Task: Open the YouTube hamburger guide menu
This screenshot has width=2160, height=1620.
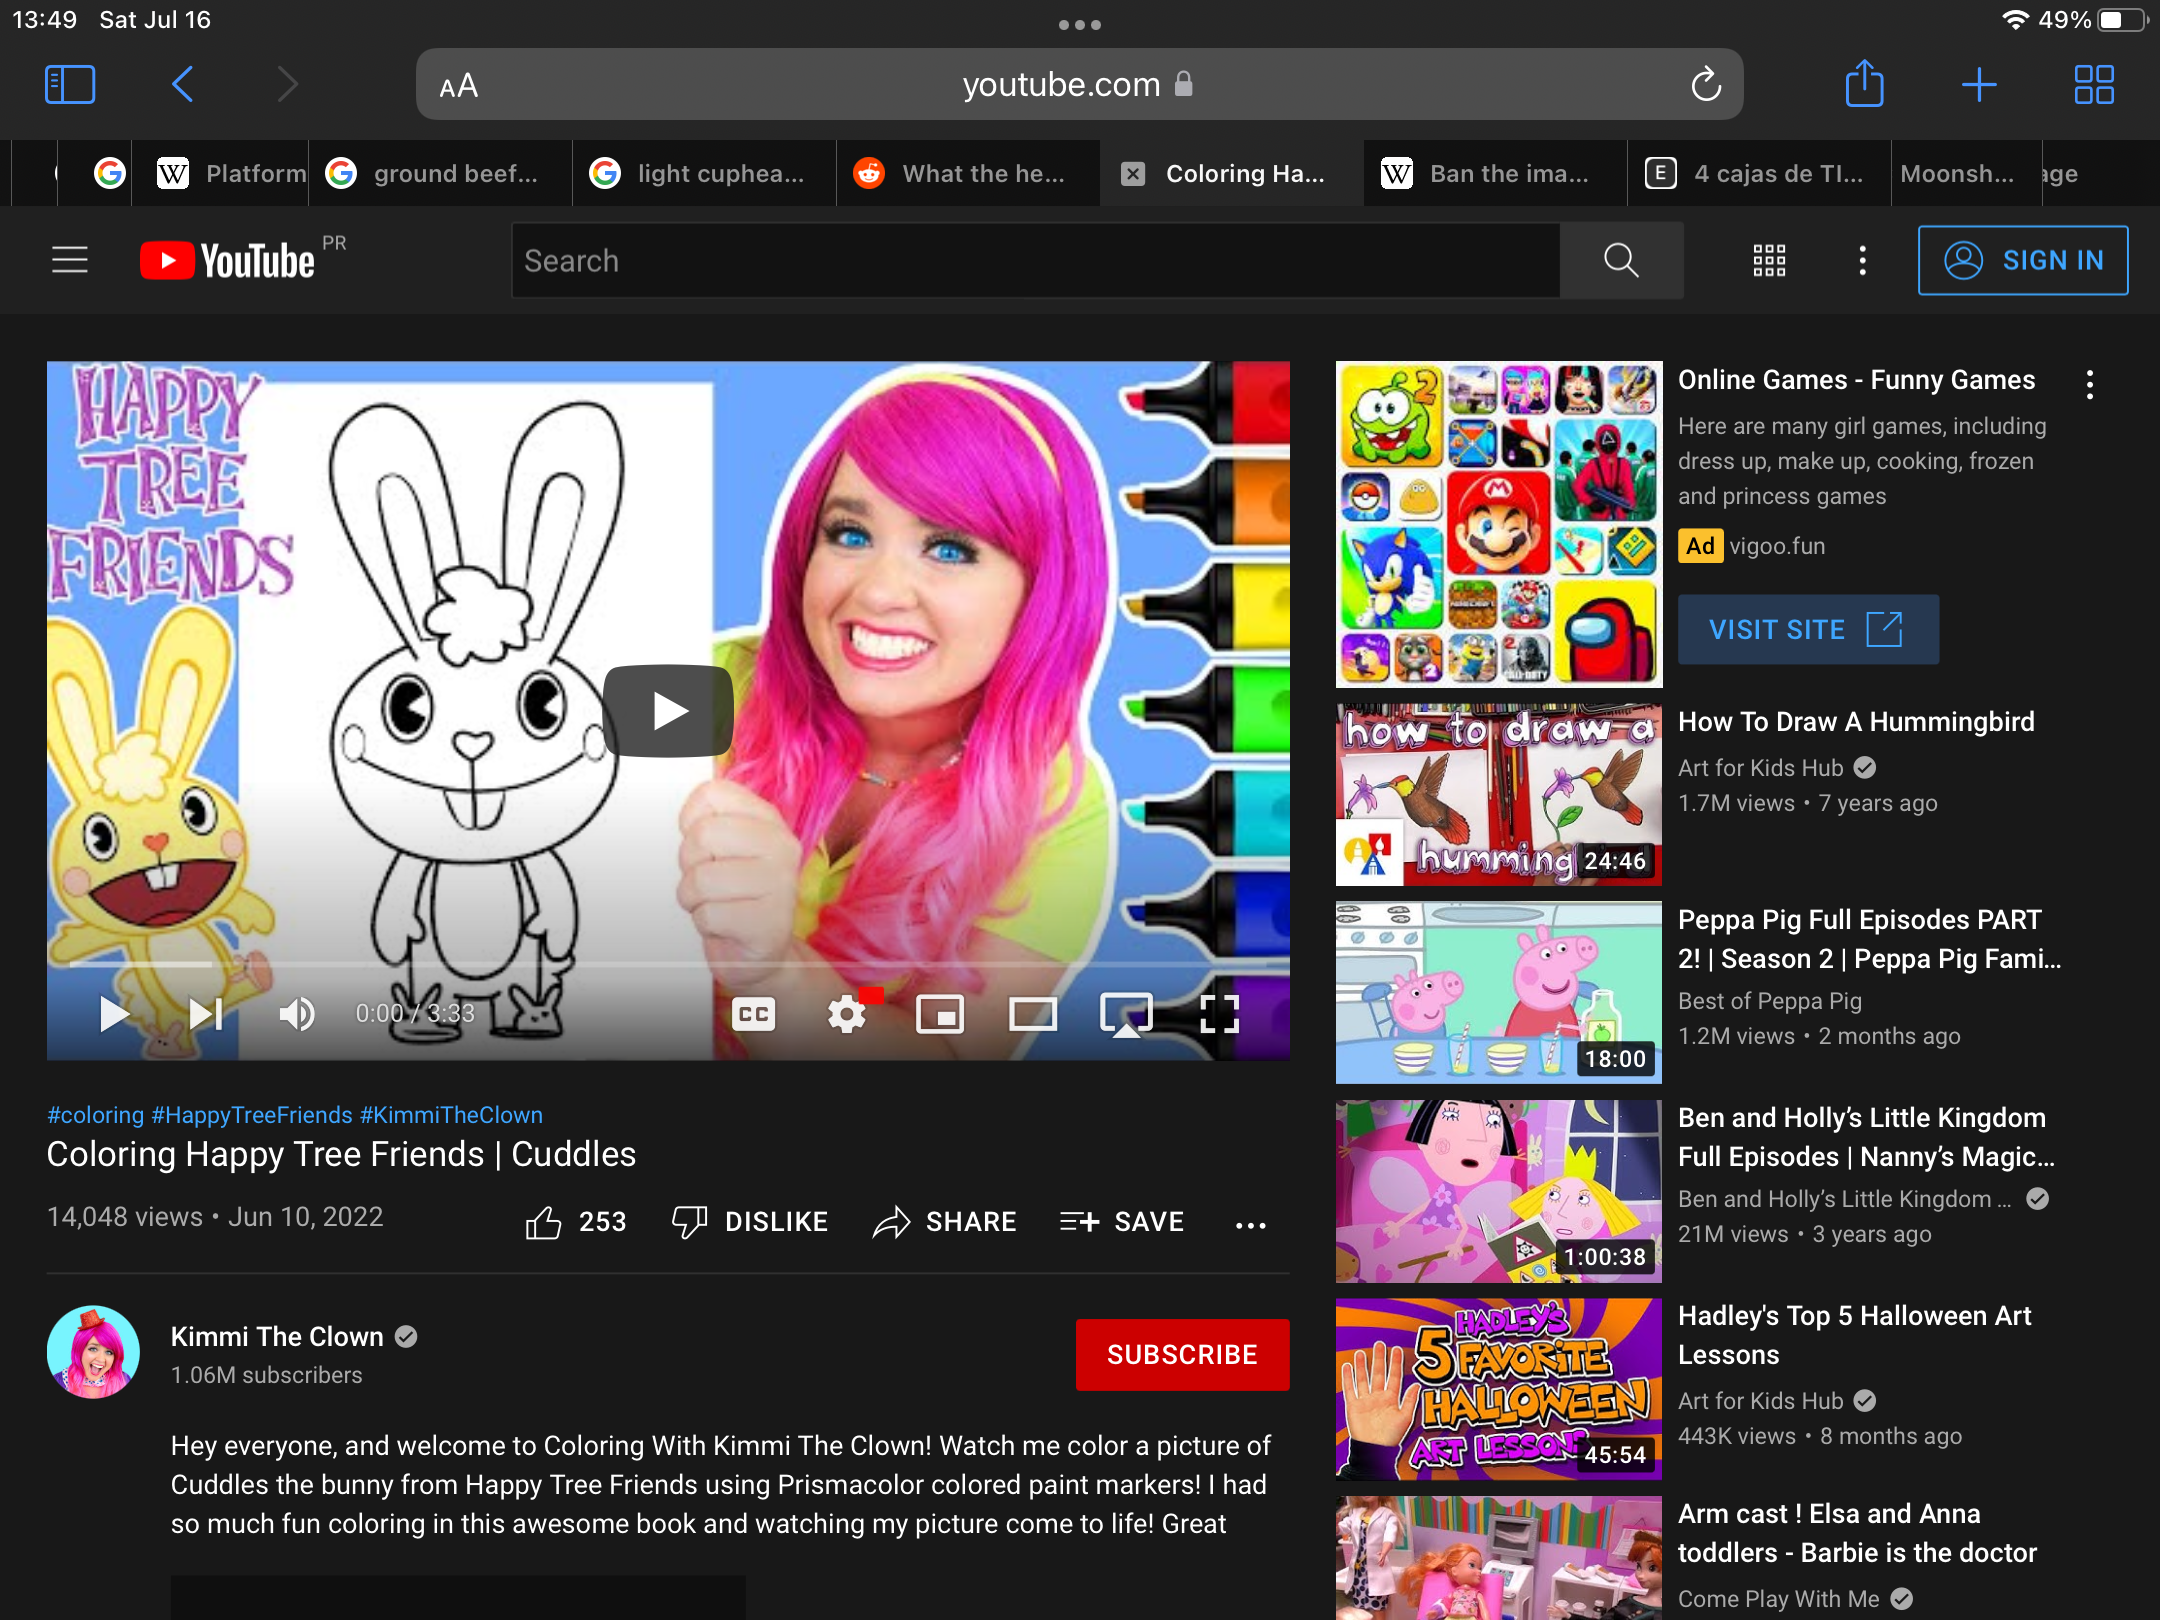Action: tap(70, 260)
